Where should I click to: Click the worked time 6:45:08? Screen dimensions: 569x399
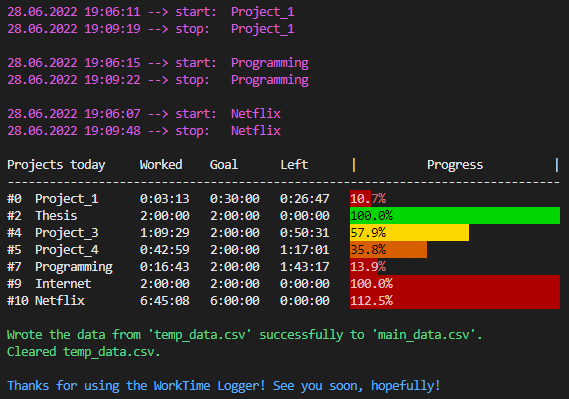[x=165, y=301]
